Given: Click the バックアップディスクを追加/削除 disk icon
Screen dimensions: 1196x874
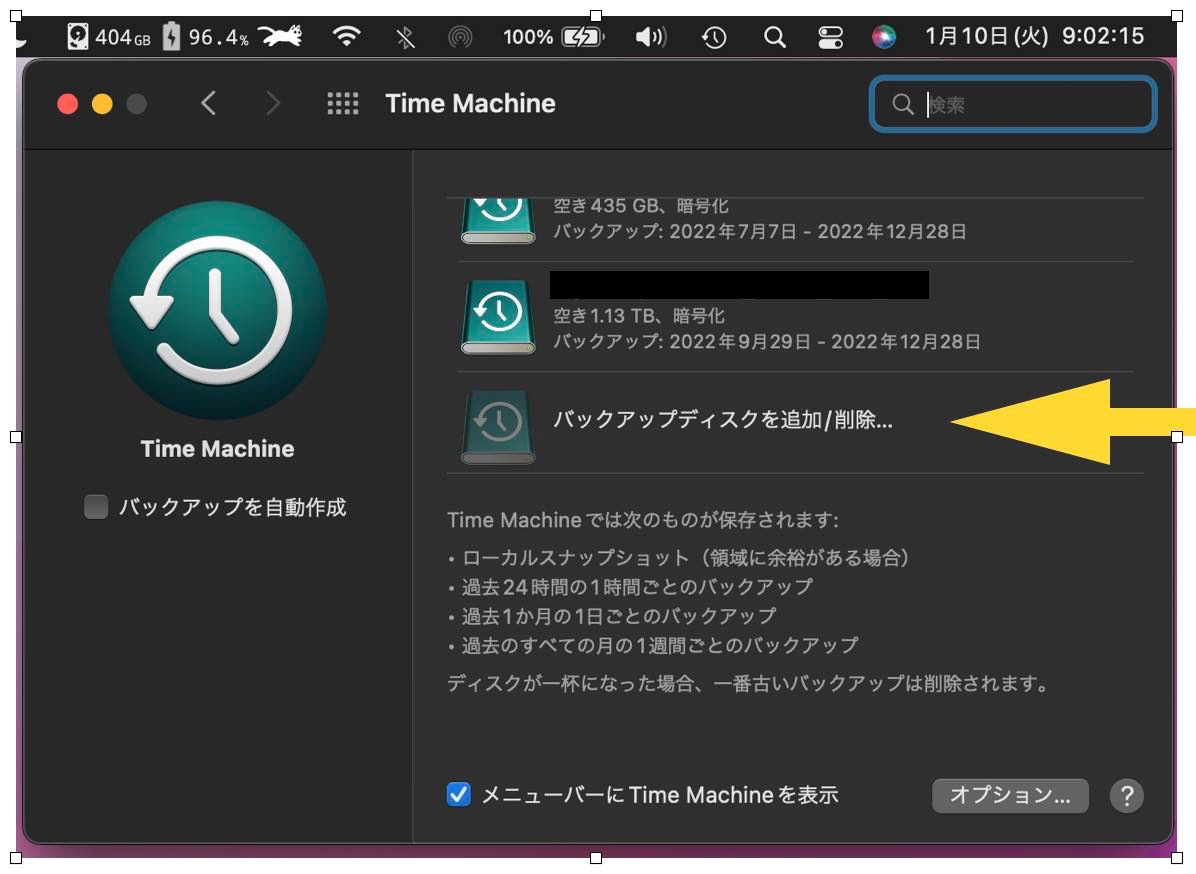Looking at the screenshot, I should (498, 426).
